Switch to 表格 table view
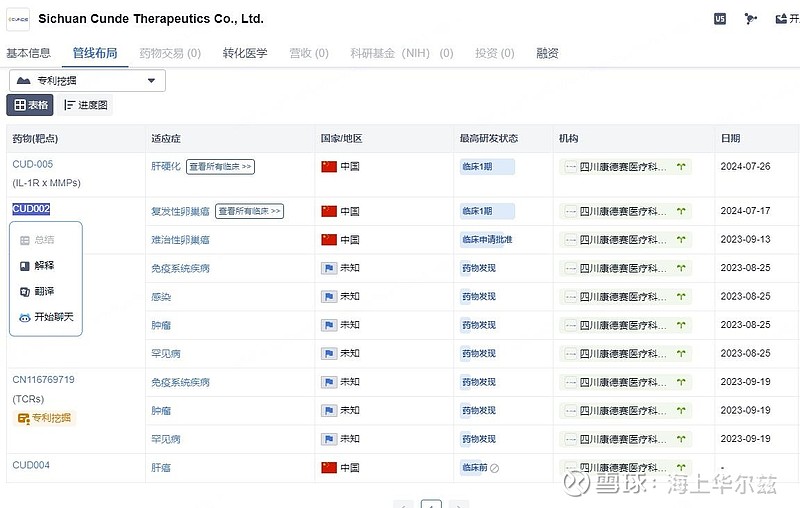Screen dimensions: 800x508 pyautogui.click(x=30, y=105)
